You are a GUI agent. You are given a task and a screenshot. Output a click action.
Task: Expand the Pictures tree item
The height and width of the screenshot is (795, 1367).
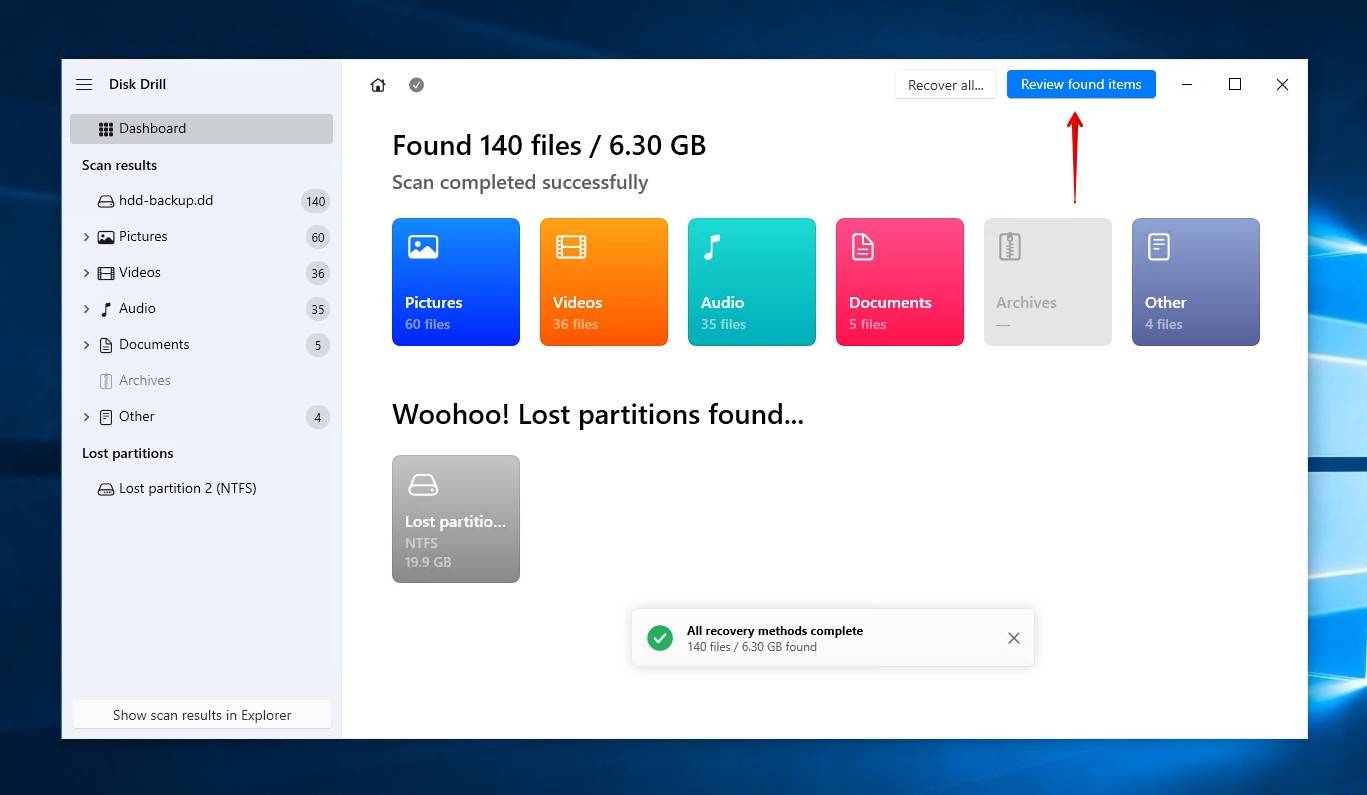pos(87,237)
